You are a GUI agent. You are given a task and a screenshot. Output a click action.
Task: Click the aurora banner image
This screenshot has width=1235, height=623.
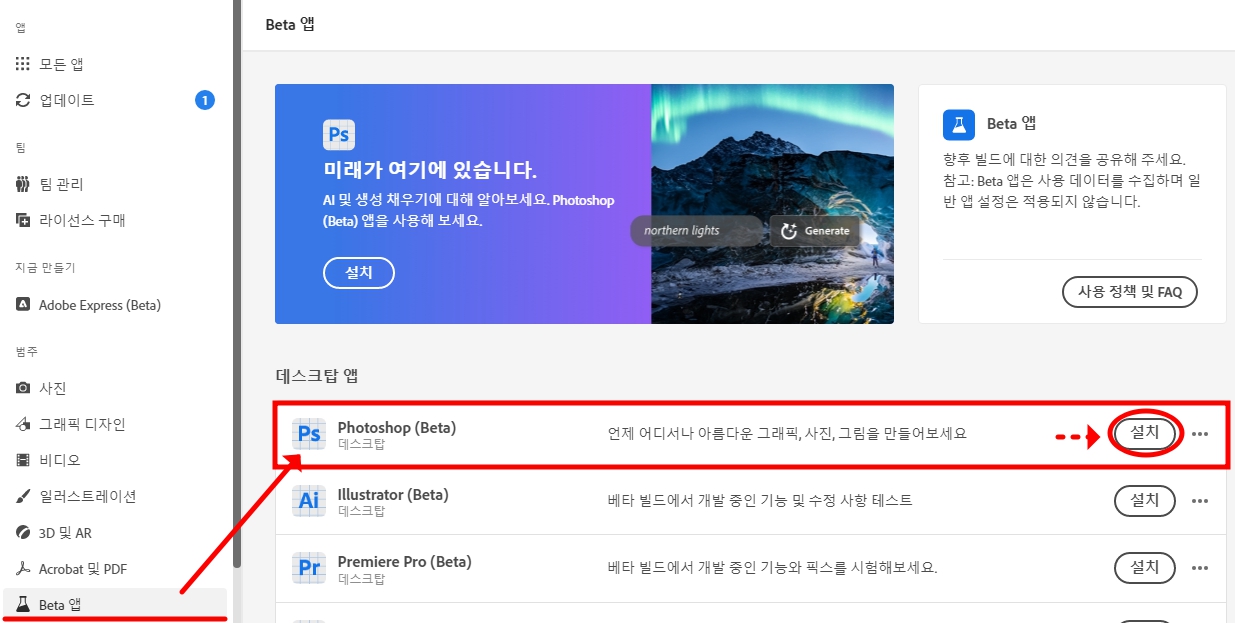point(772,204)
